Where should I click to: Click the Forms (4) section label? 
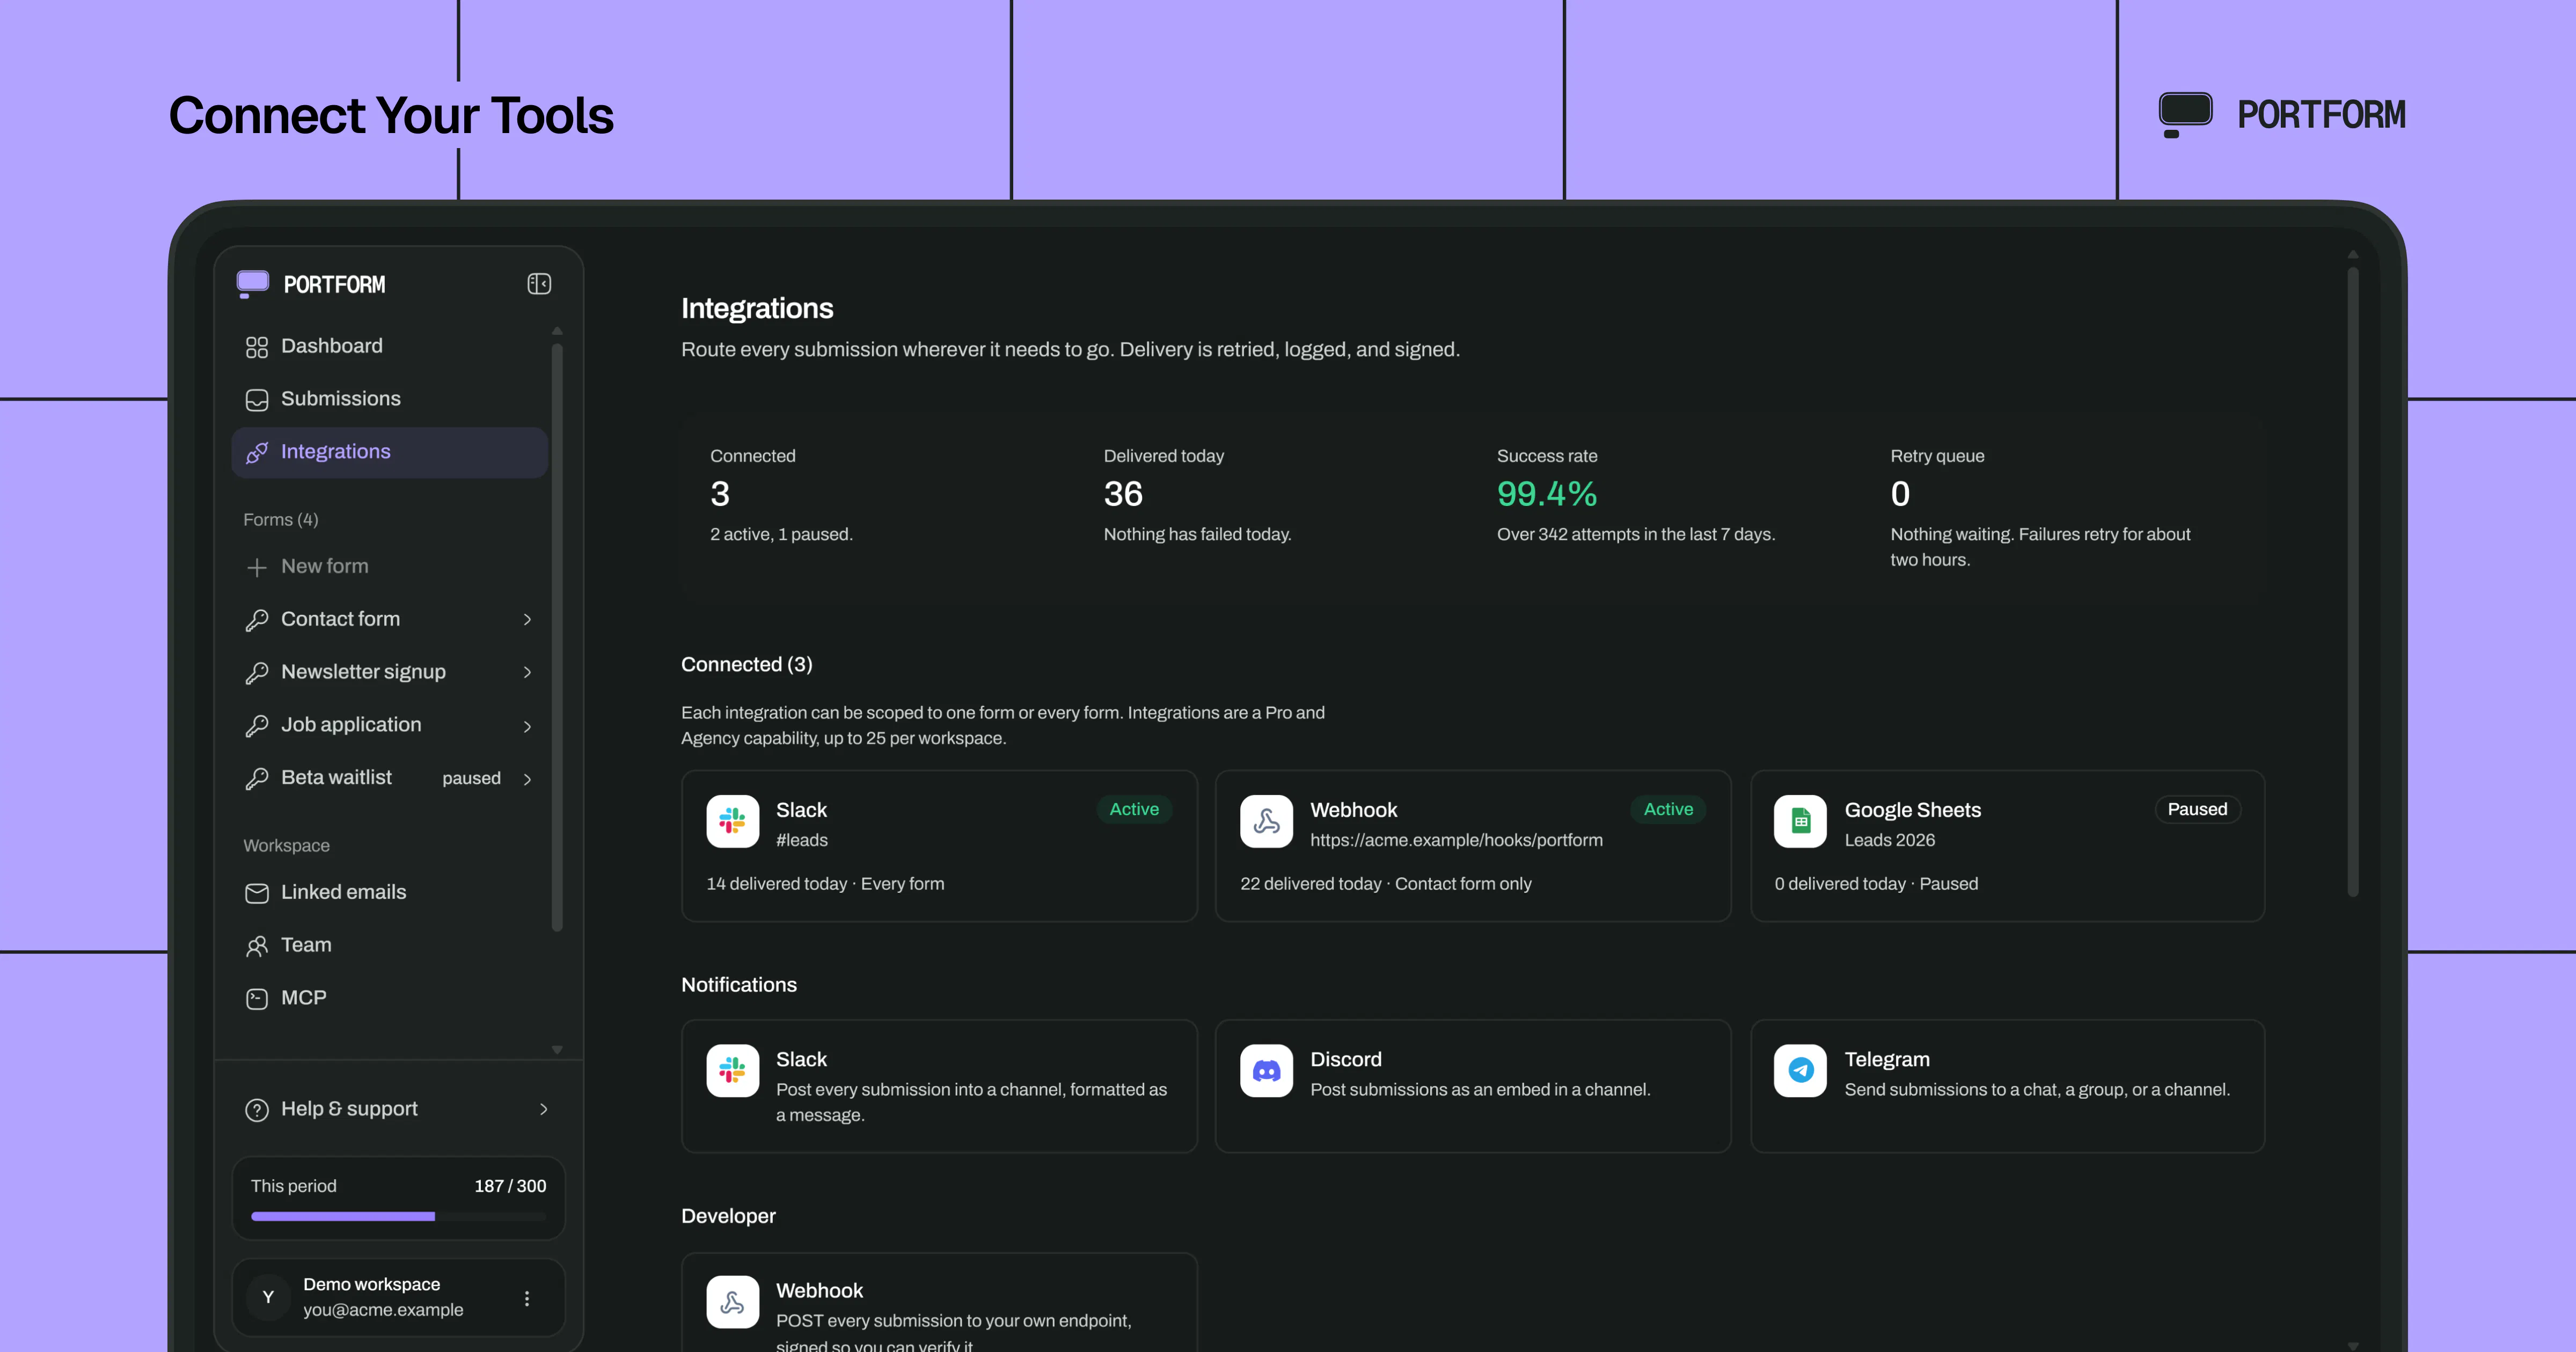point(281,520)
